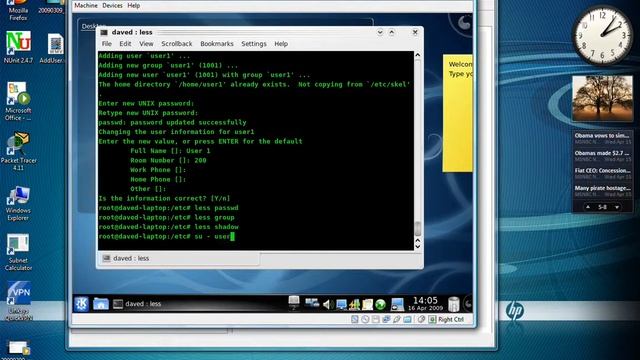Click the 'Right Ctrl' host key indicator

click(x=451, y=319)
